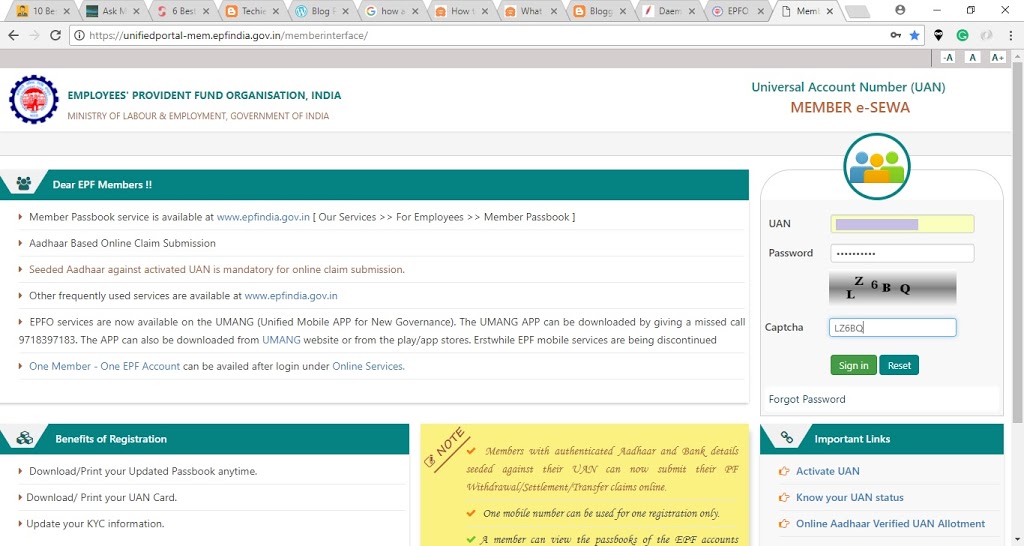The height and width of the screenshot is (546, 1024).
Task: Click the chain link icon in Important Links header
Action: click(787, 438)
